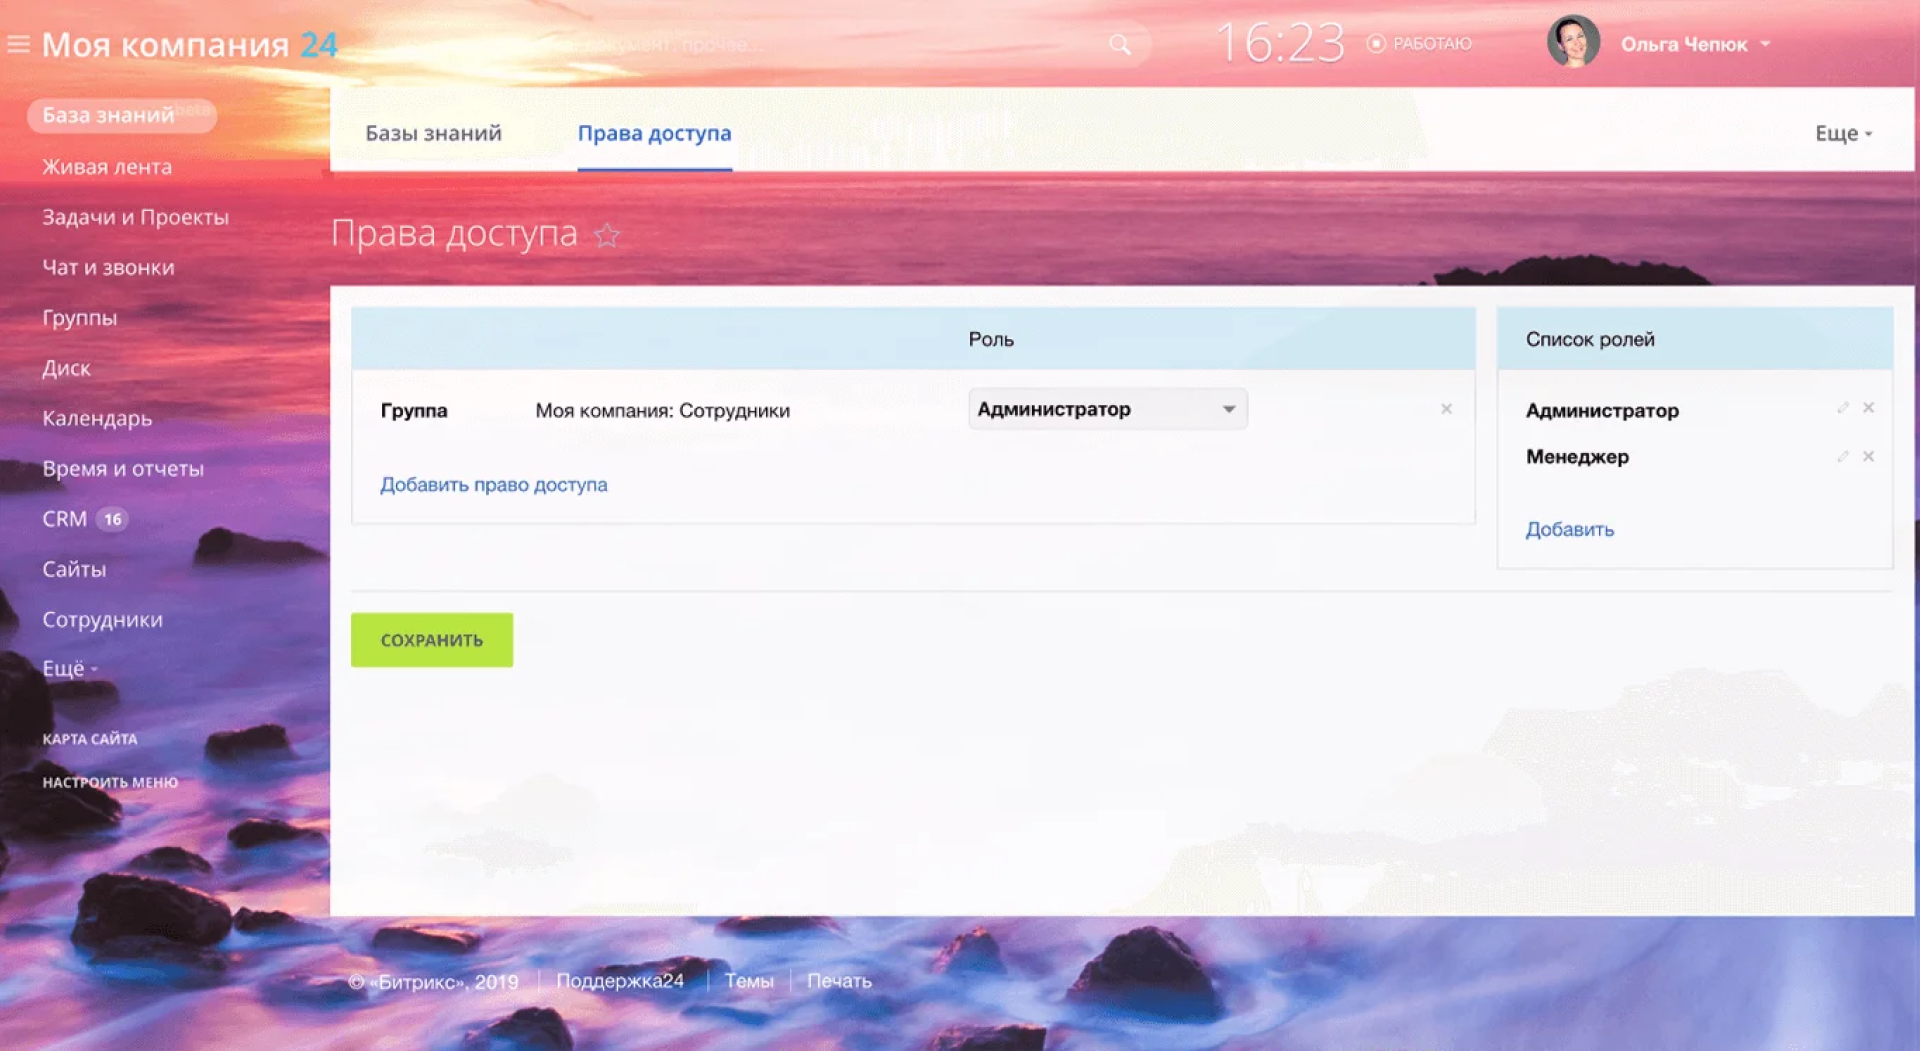Switch to the Базы знаний tab
1920x1051 pixels.
click(x=433, y=133)
